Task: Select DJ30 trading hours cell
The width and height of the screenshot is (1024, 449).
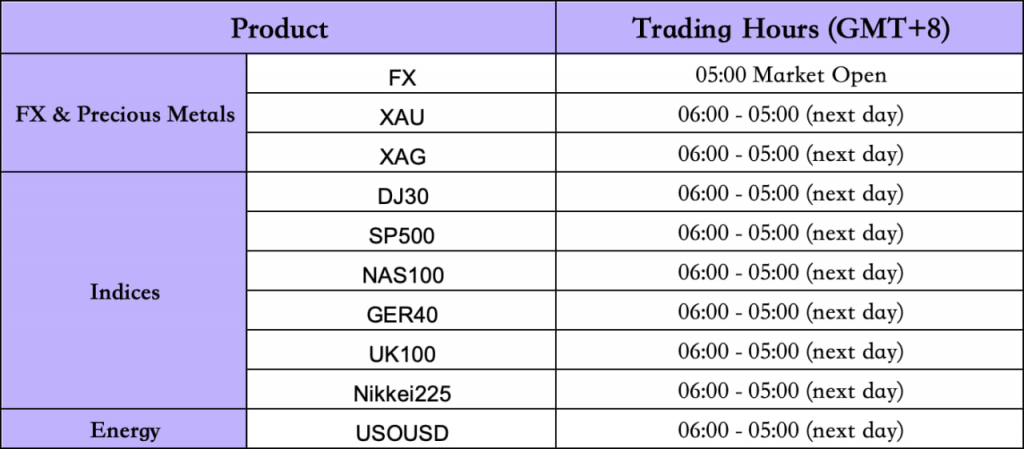Action: coord(790,194)
